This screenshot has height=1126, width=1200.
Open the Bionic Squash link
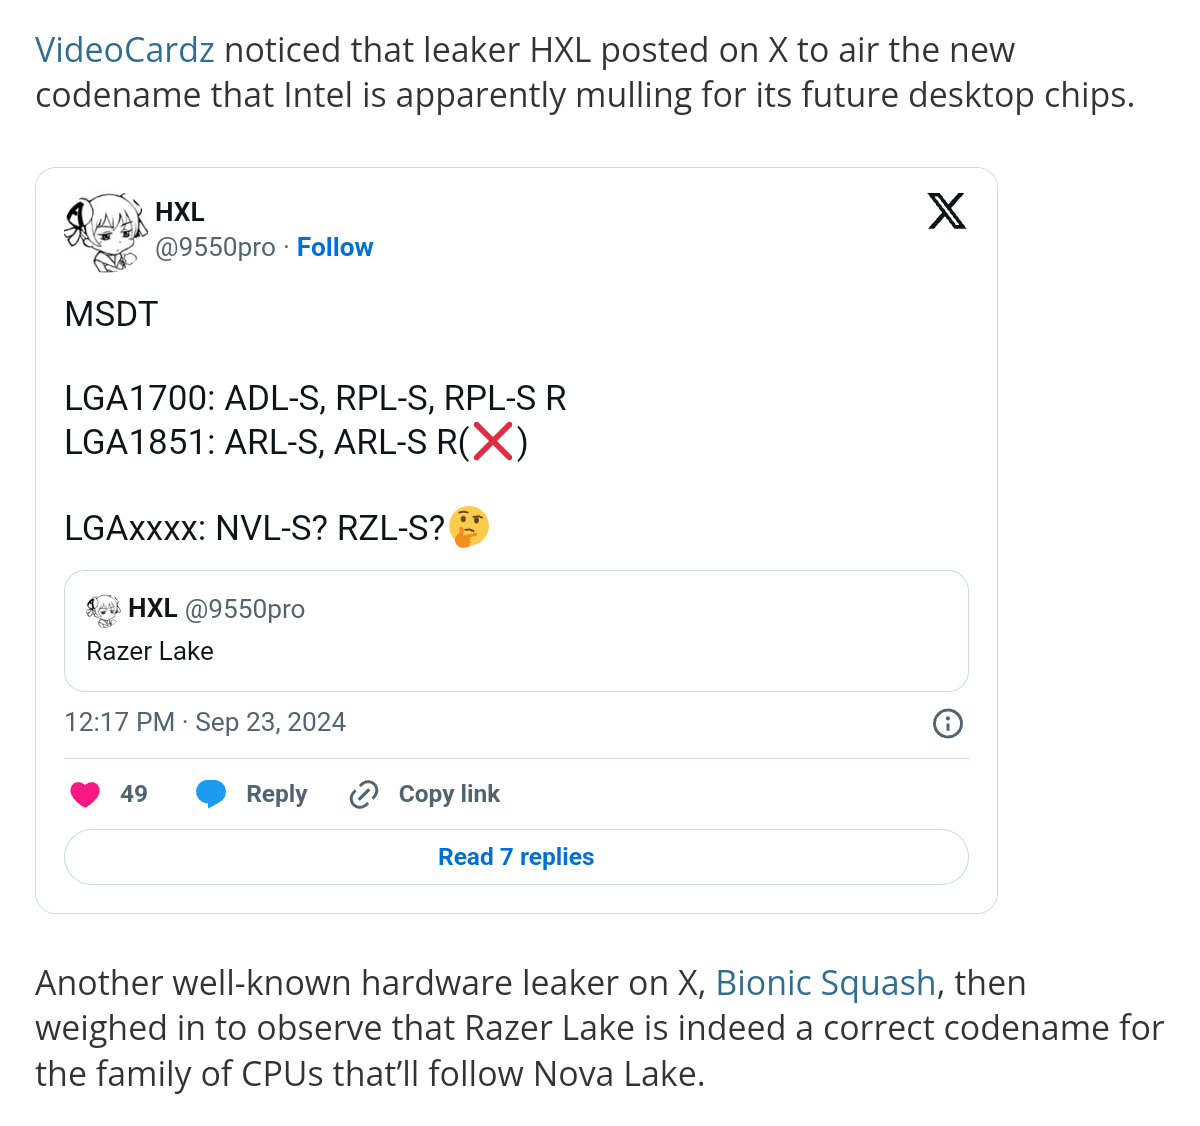(826, 983)
